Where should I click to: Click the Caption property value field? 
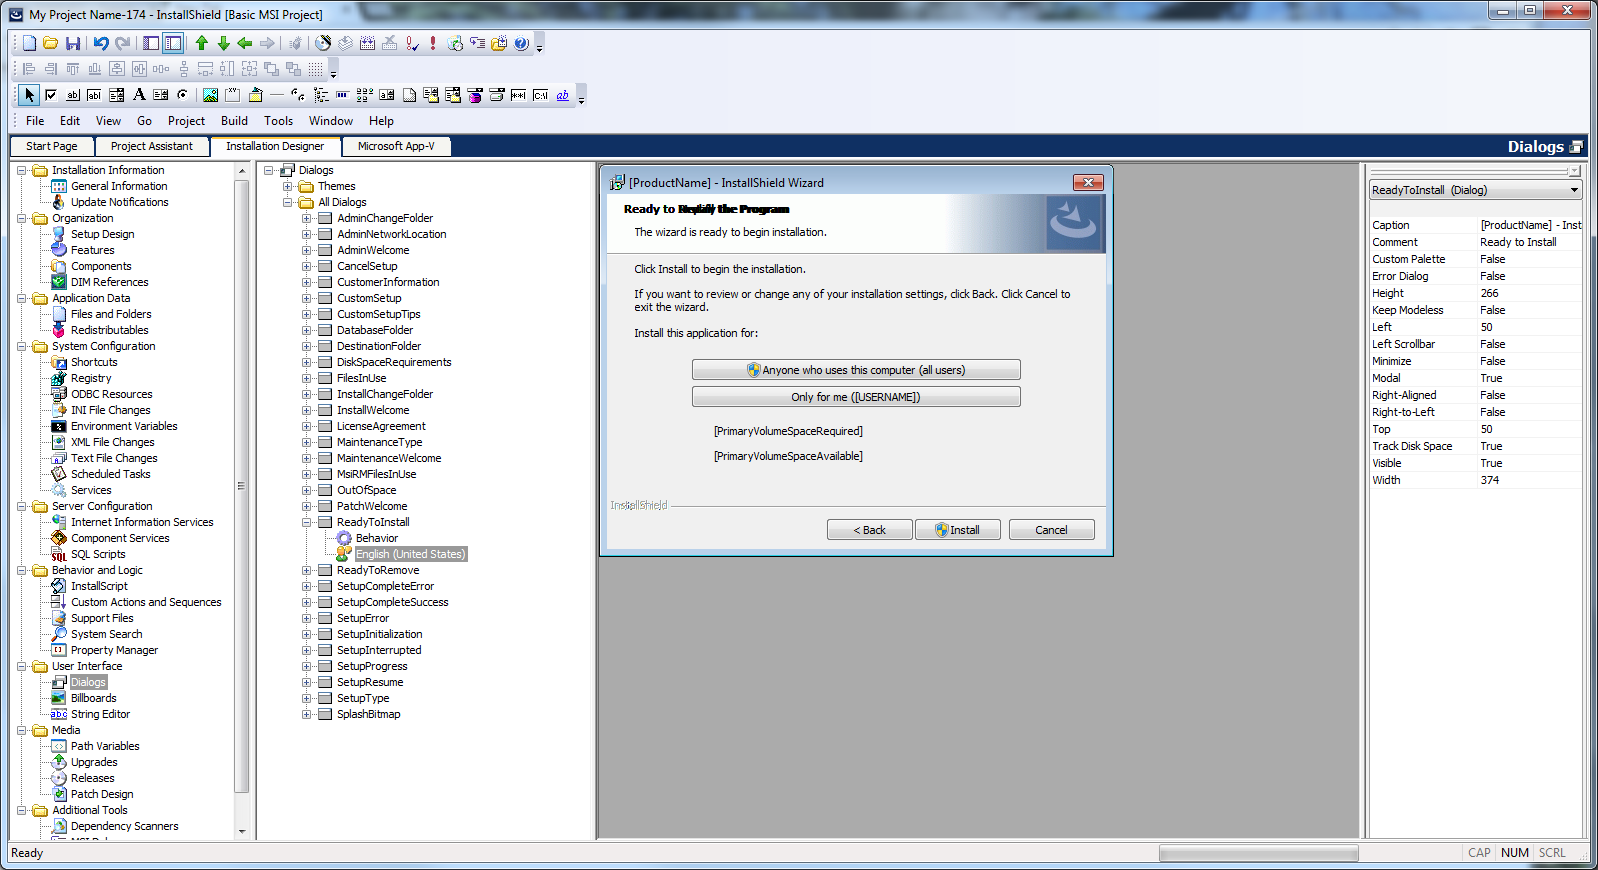(x=1530, y=225)
